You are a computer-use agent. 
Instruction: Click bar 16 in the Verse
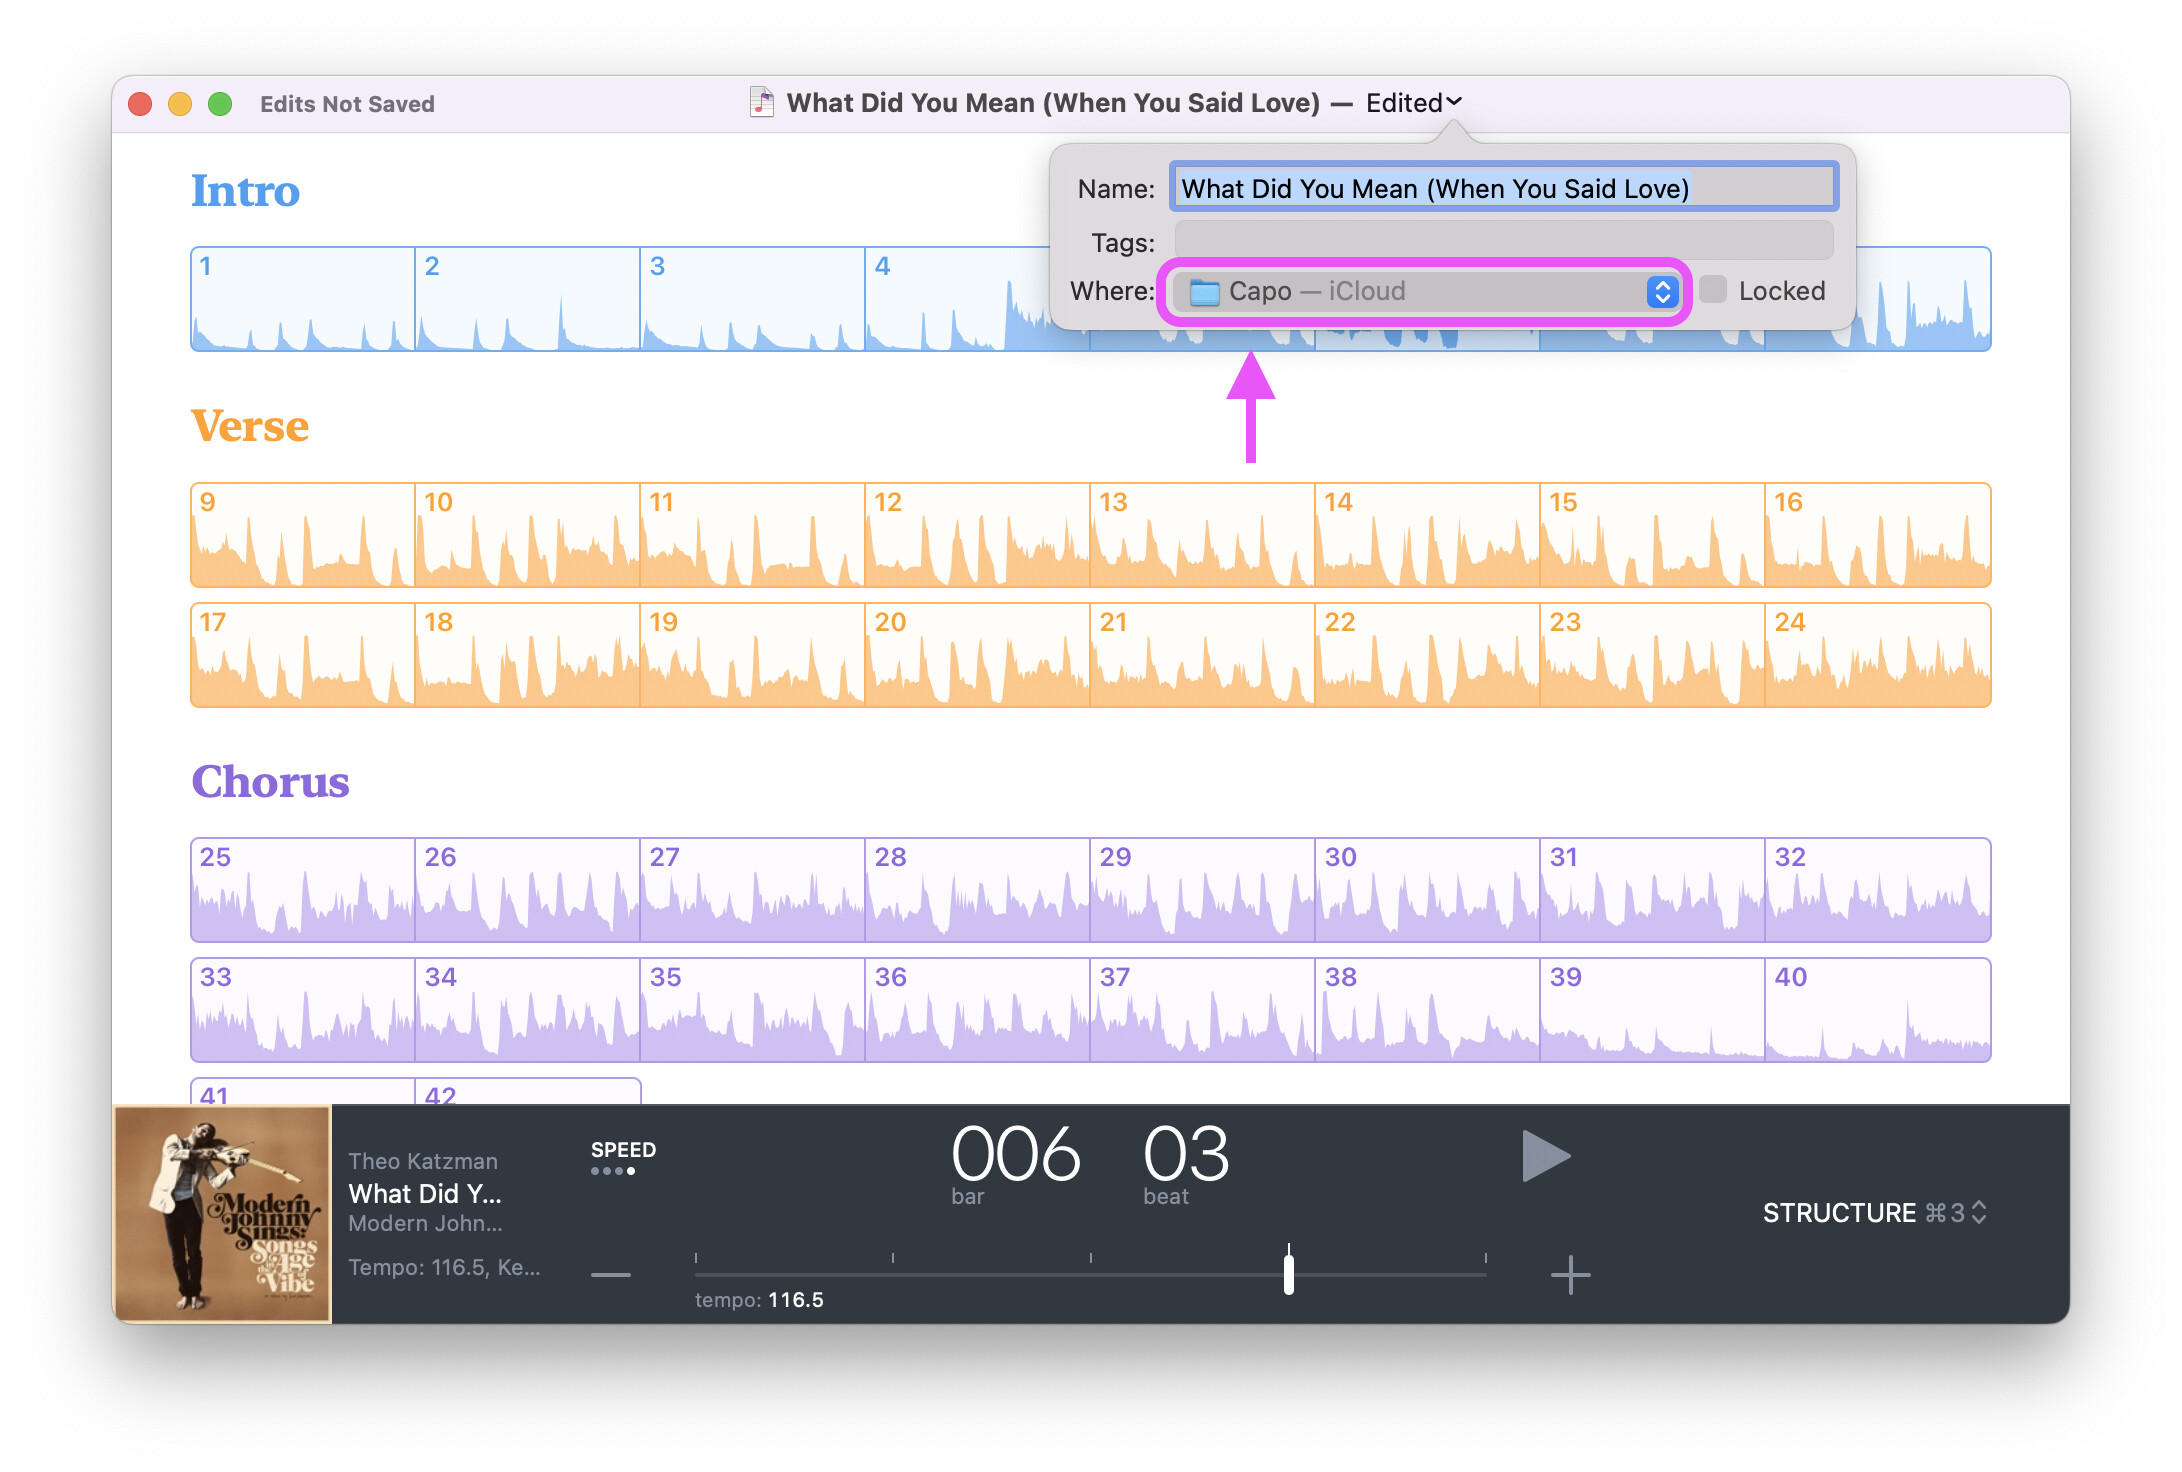1878,535
